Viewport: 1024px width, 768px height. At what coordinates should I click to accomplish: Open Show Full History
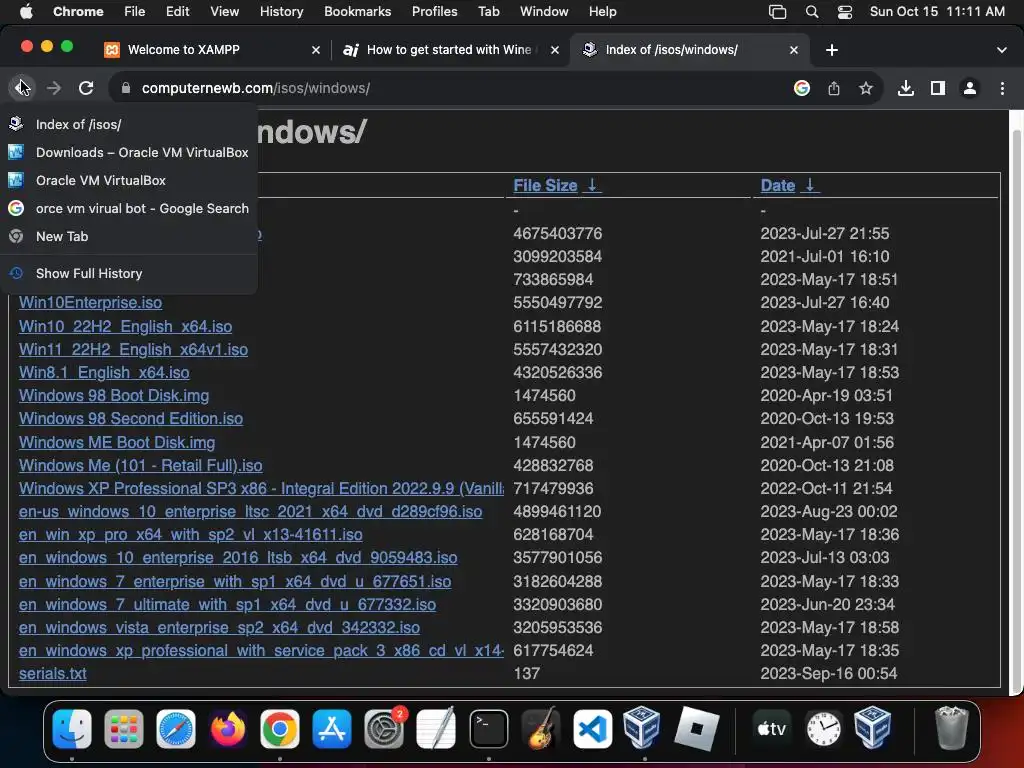click(129, 273)
